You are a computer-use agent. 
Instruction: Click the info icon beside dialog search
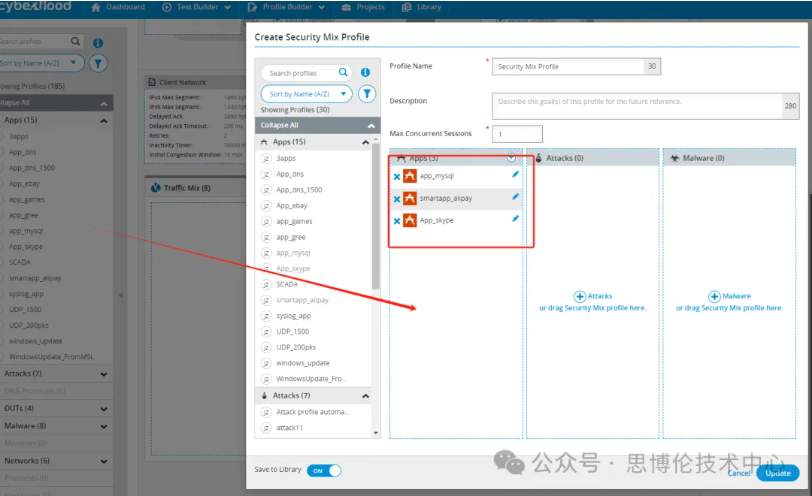click(366, 73)
